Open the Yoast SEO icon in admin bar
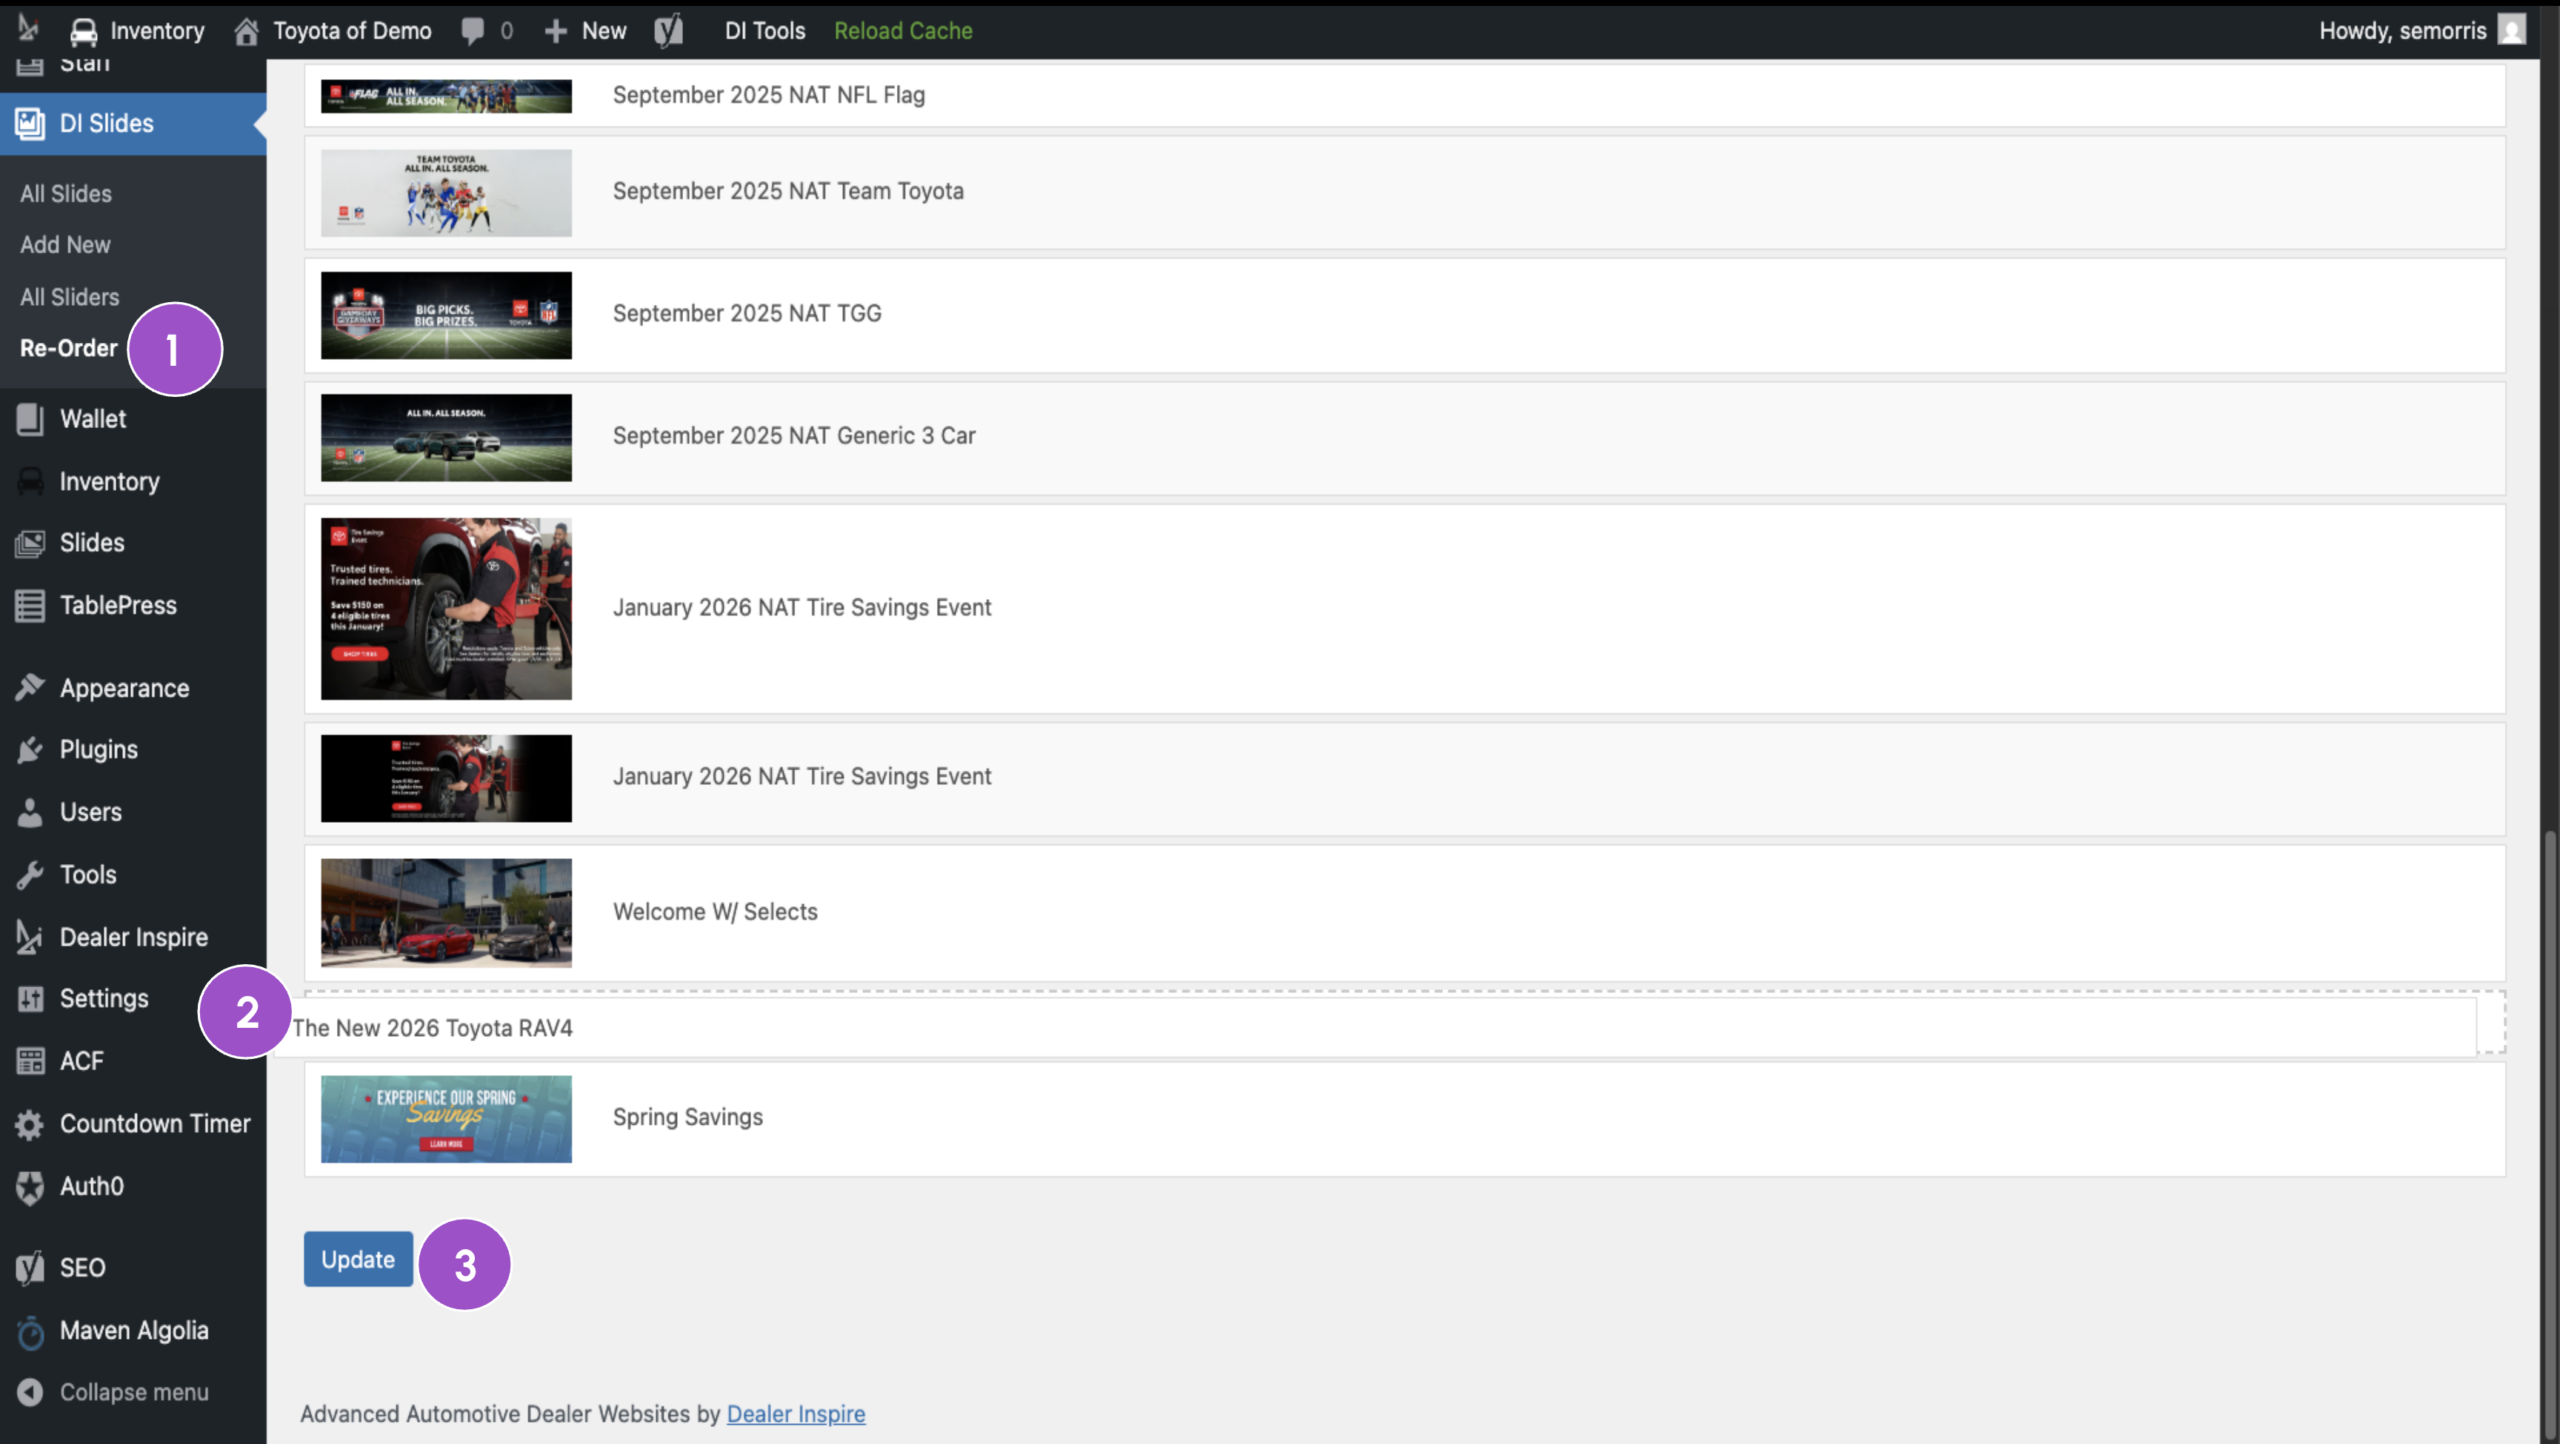2560x1444 pixels. (x=669, y=30)
